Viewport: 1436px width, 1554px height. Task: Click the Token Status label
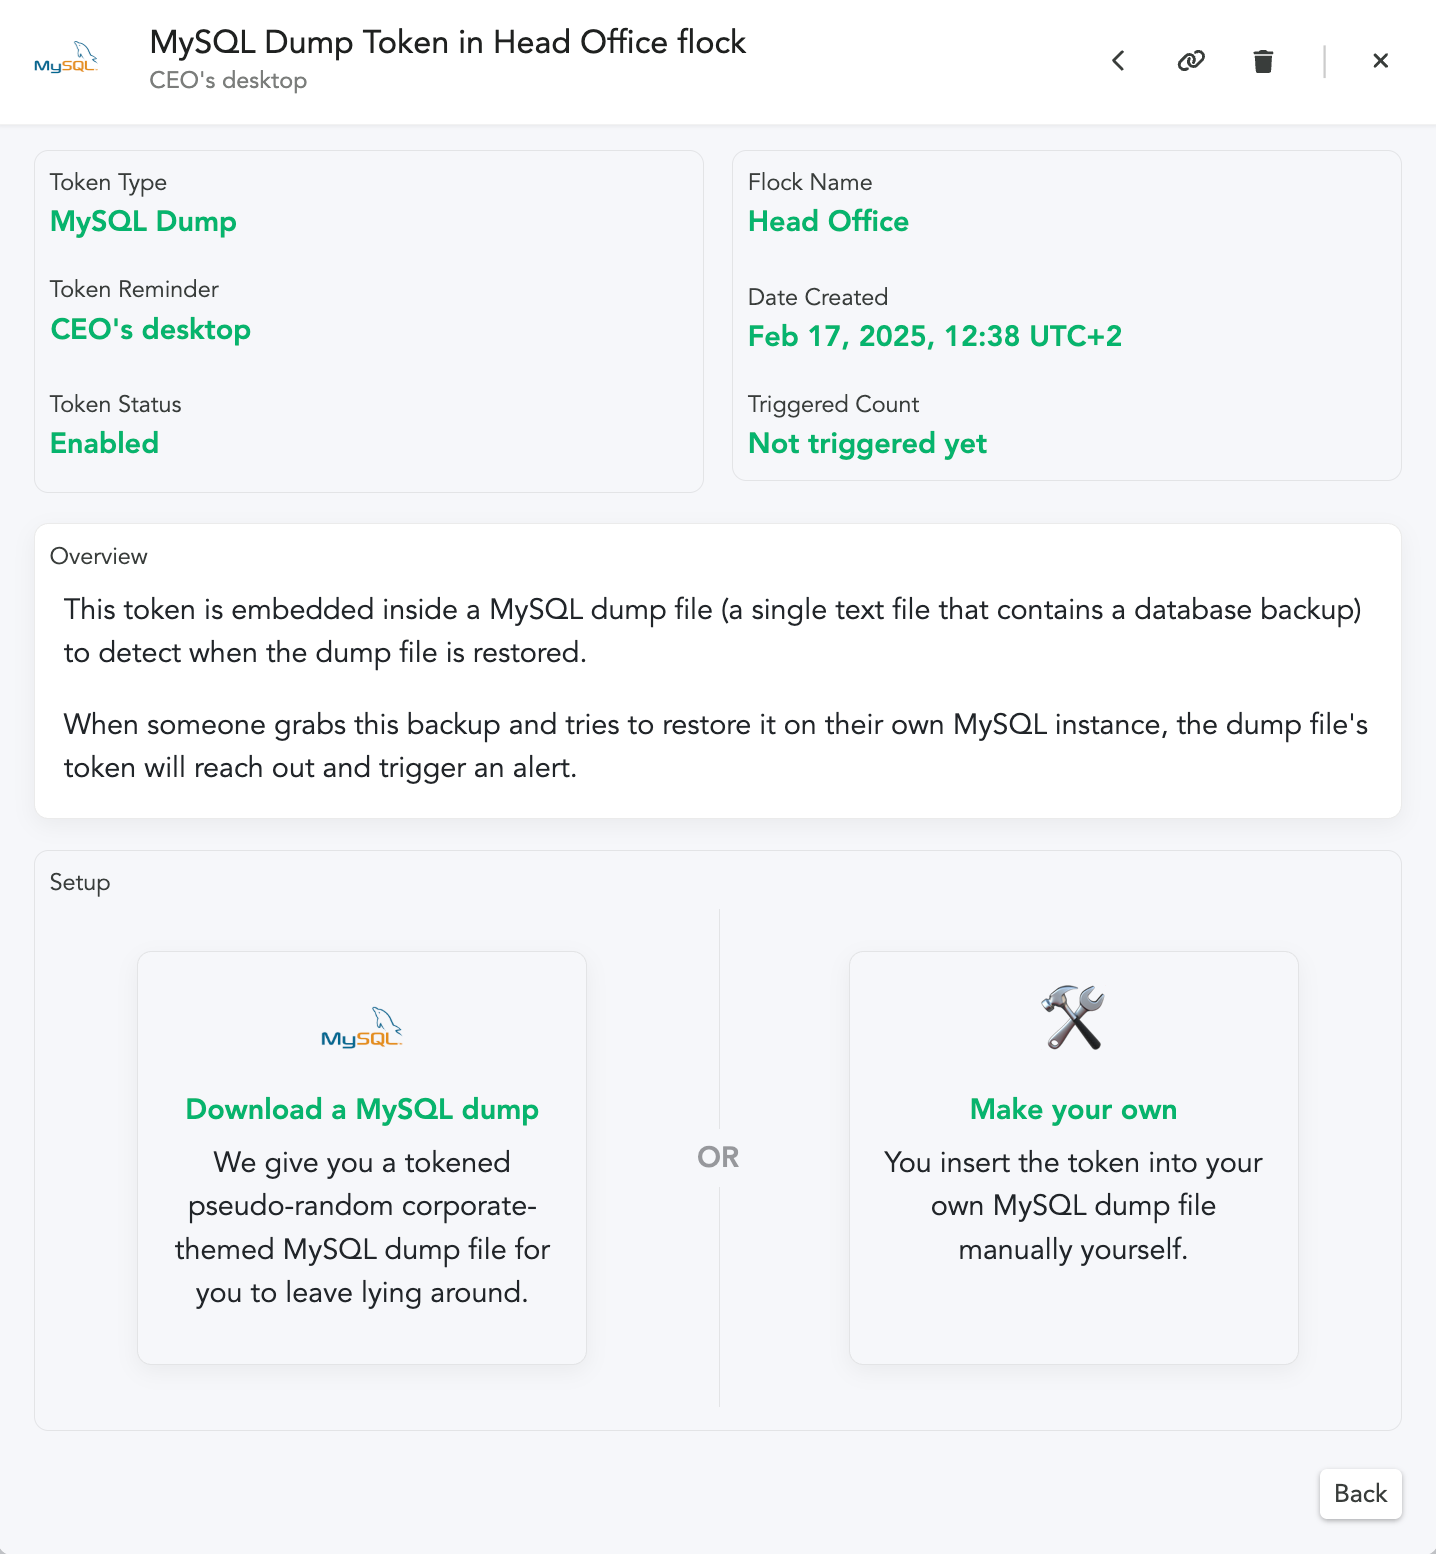(115, 404)
